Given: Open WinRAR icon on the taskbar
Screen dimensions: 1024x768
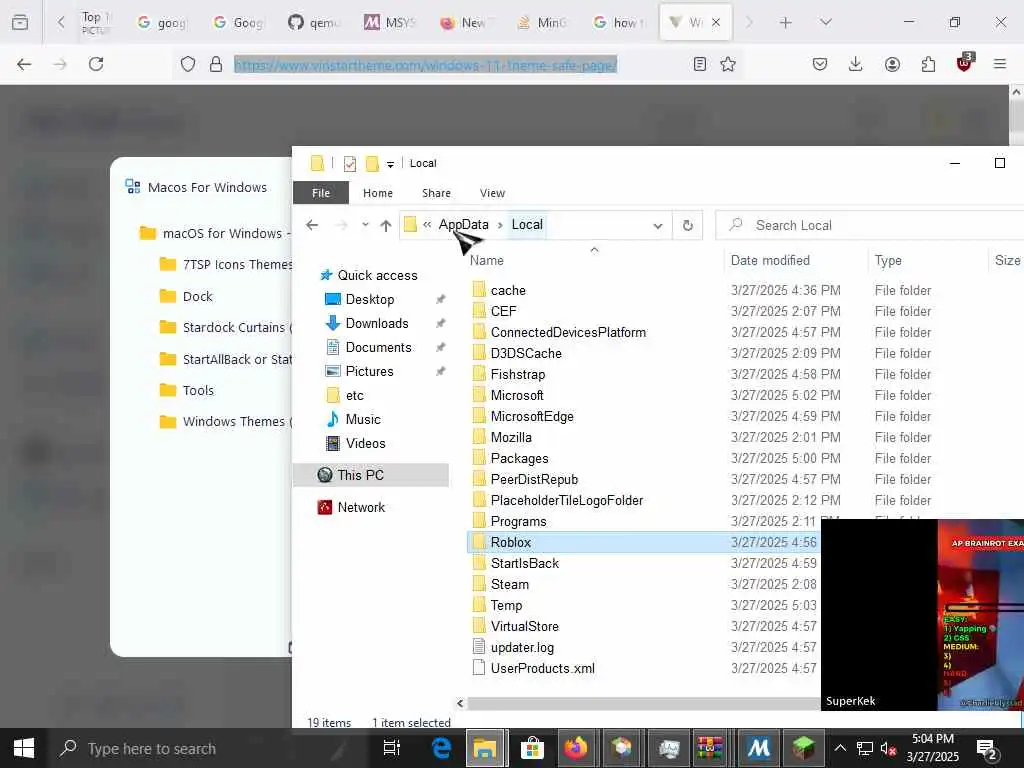Looking at the screenshot, I should [710, 748].
